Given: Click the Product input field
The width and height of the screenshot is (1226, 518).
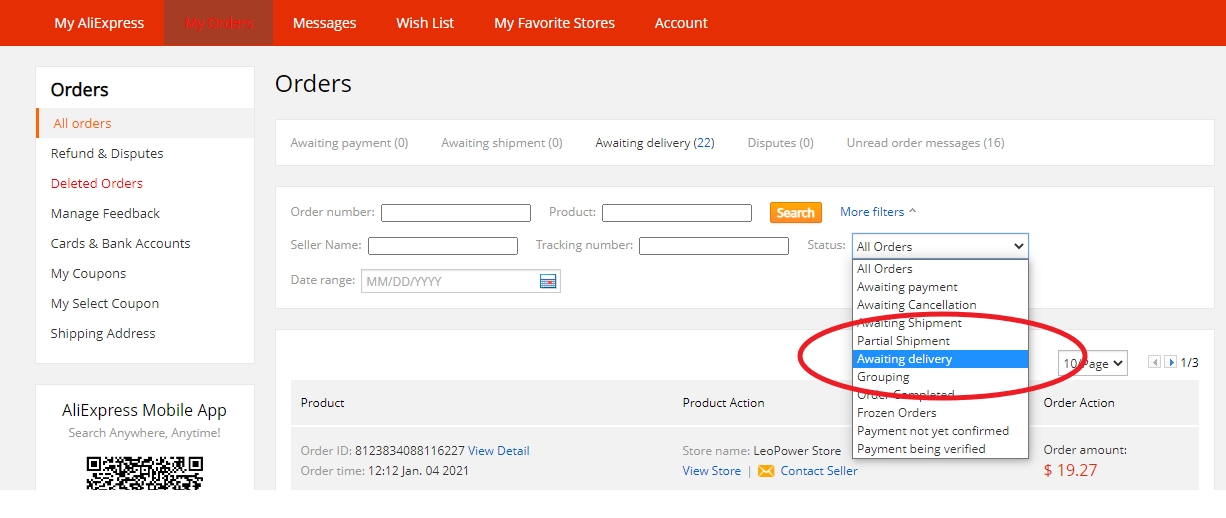Looking at the screenshot, I should [677, 212].
